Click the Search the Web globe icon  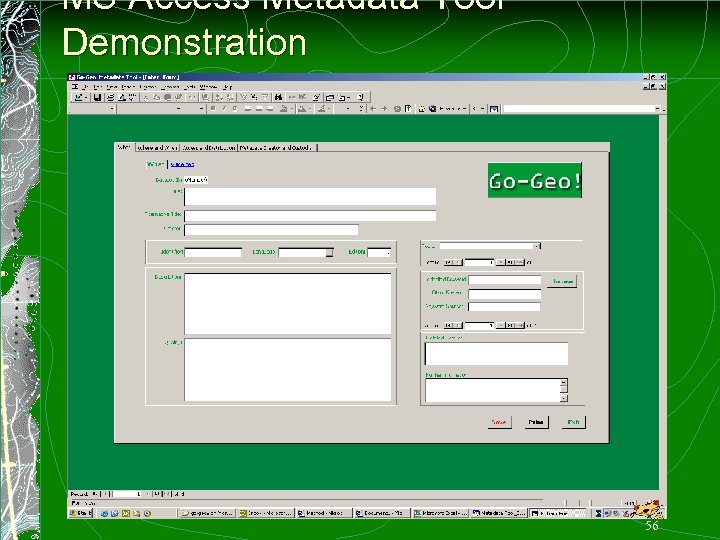432,109
